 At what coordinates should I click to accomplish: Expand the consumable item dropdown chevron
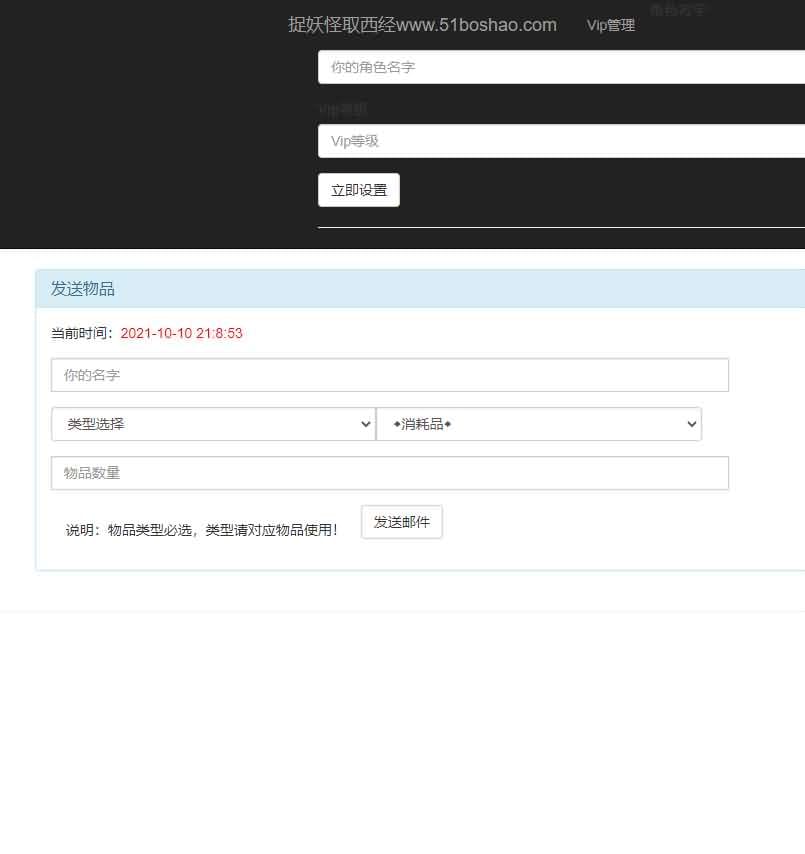(690, 424)
